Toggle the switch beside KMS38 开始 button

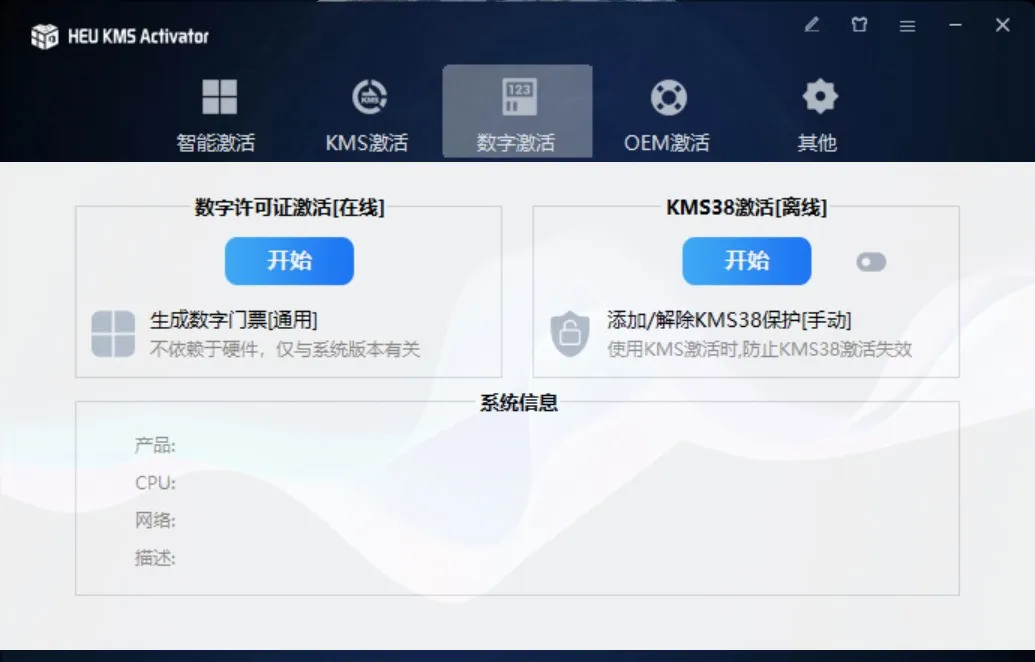pyautogui.click(x=871, y=262)
